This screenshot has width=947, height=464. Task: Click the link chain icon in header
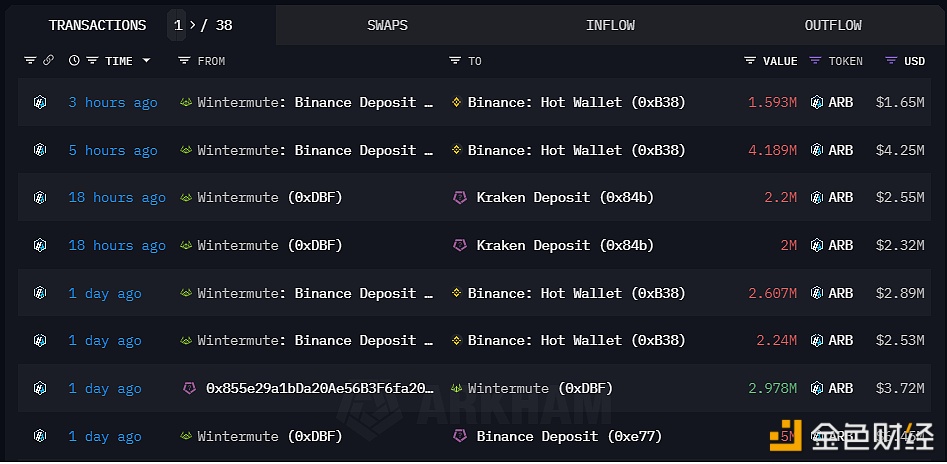tap(48, 60)
